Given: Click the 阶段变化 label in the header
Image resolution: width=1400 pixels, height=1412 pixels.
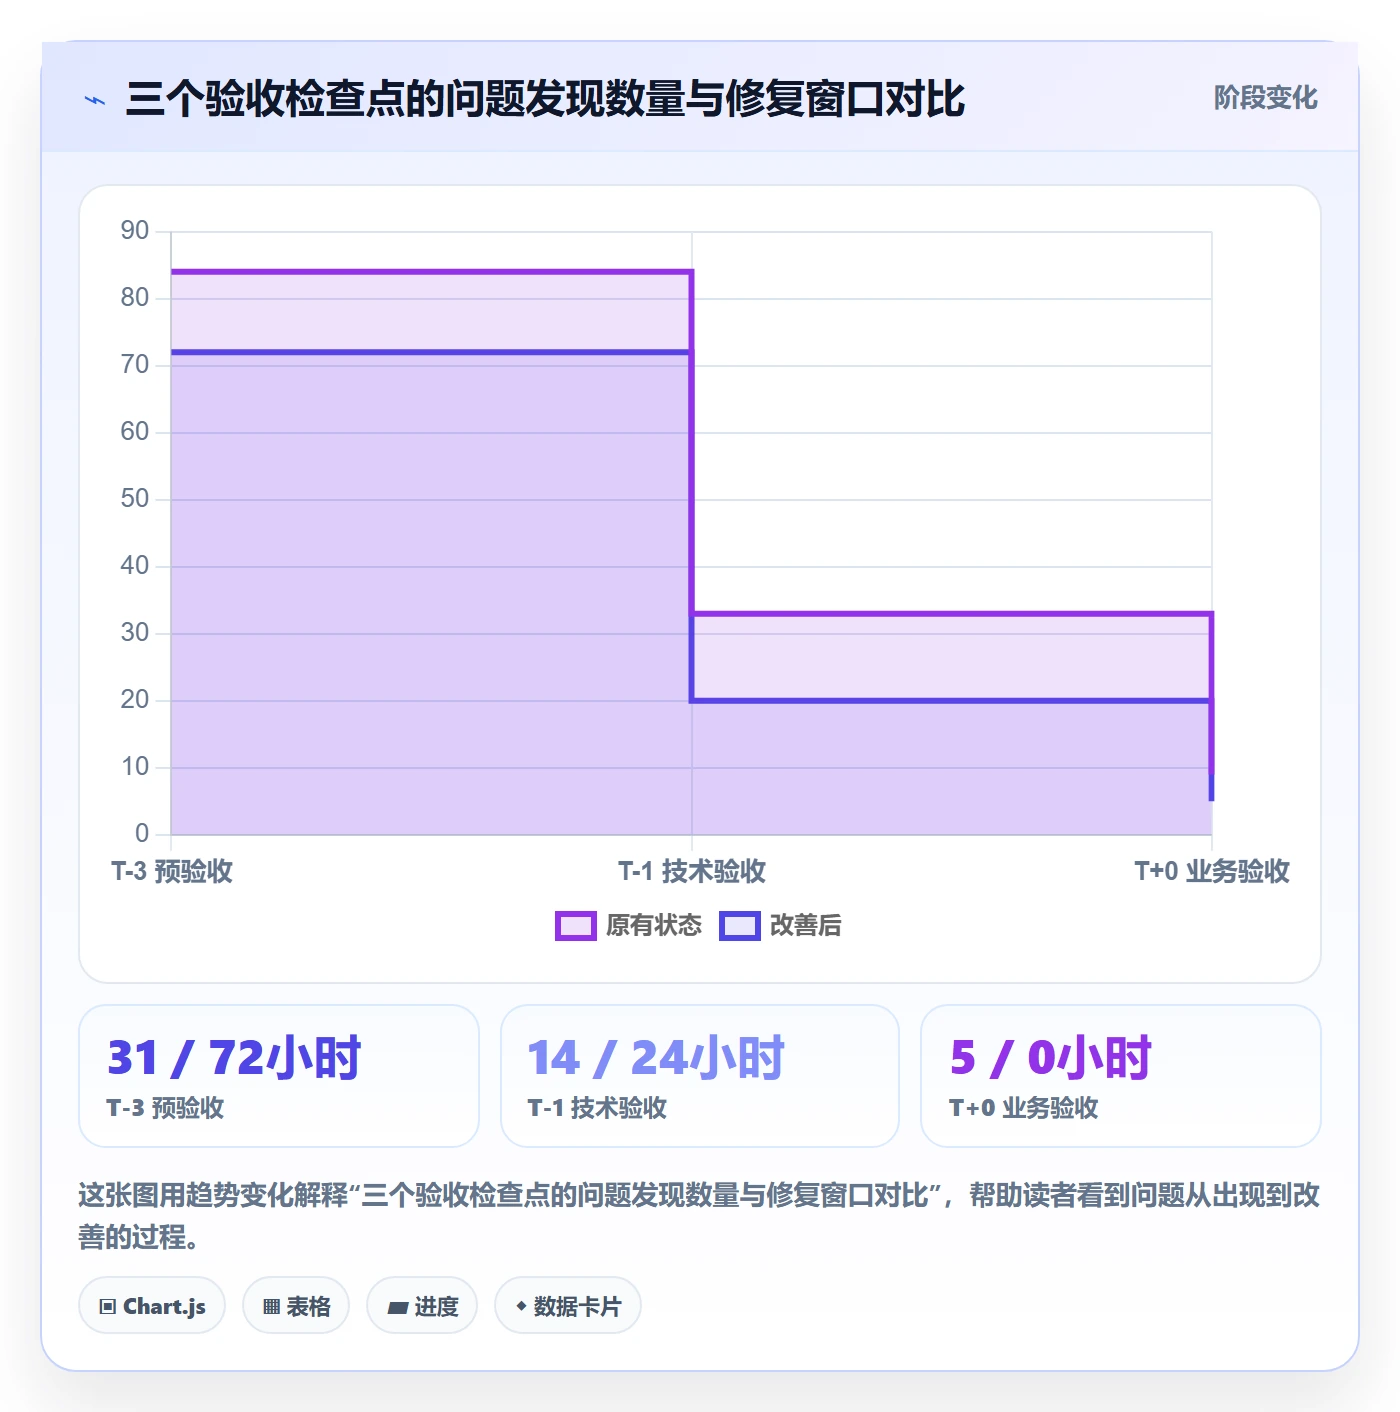Looking at the screenshot, I should click(1265, 98).
